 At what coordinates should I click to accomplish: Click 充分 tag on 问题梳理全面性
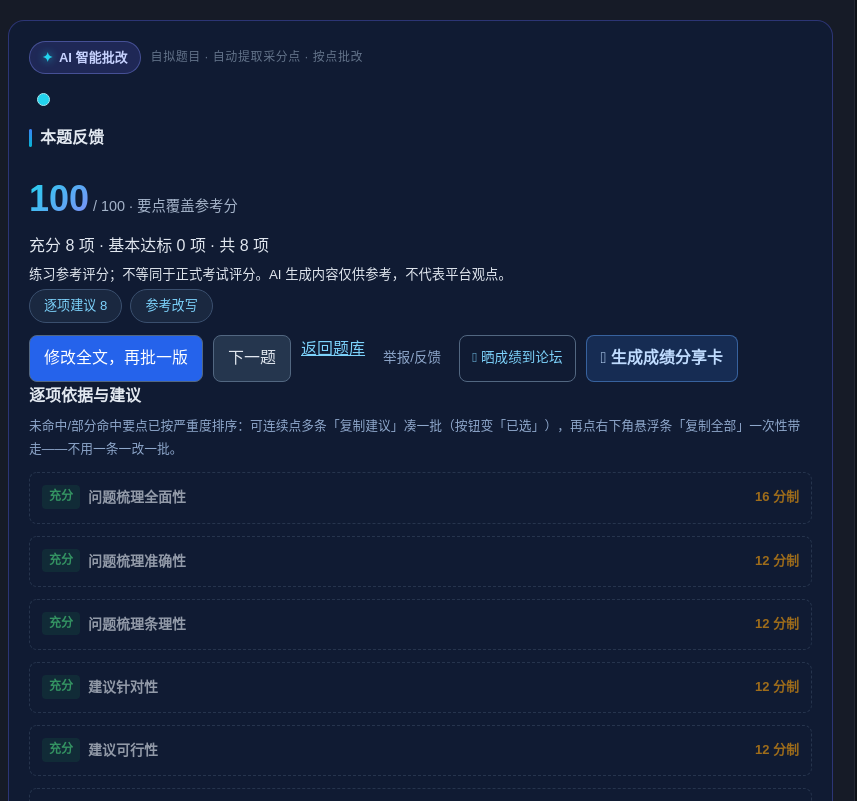point(61,497)
